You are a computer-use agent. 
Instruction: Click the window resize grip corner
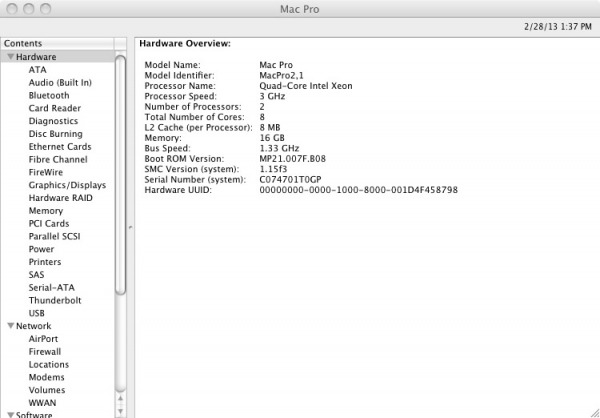coord(594,412)
